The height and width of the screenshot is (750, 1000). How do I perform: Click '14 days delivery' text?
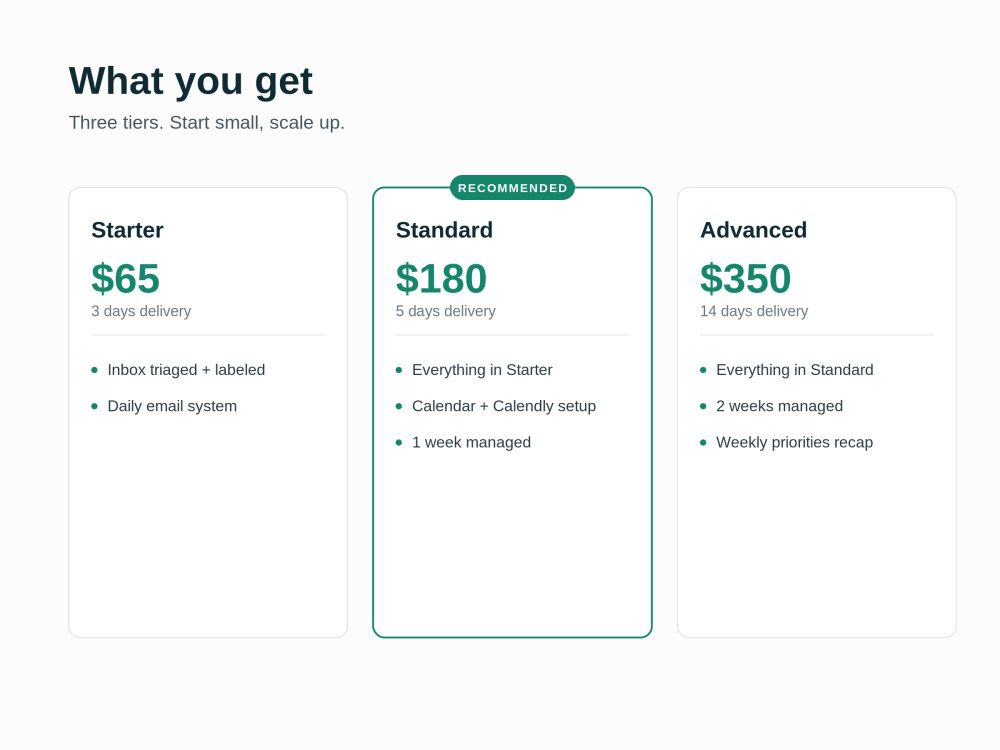coord(754,311)
